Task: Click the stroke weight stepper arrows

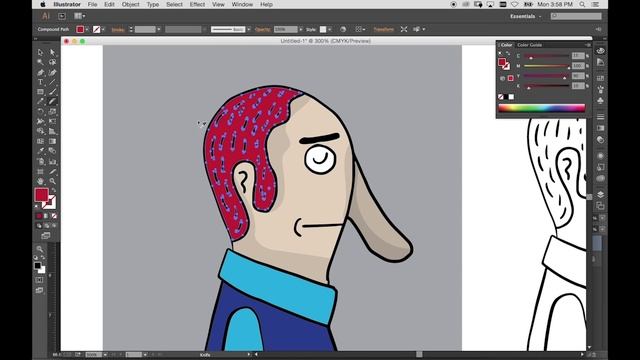Action: [131, 29]
